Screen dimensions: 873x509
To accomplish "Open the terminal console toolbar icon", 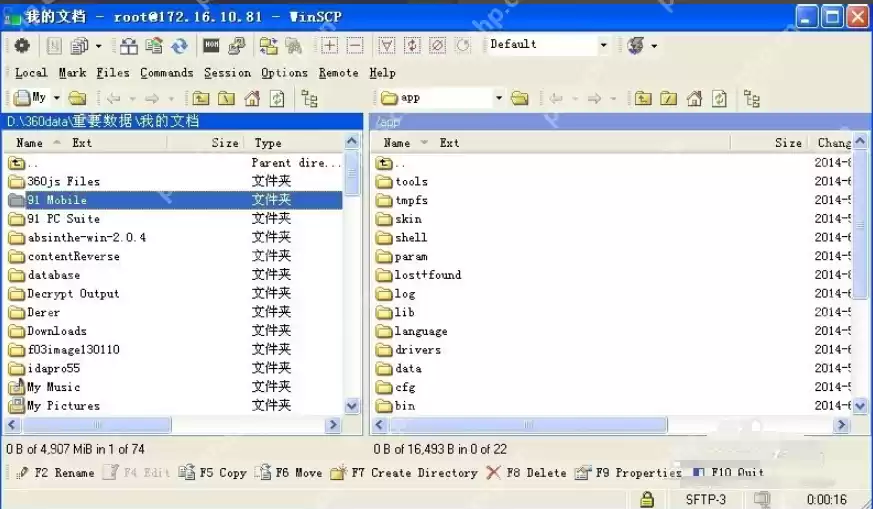I will (x=211, y=45).
